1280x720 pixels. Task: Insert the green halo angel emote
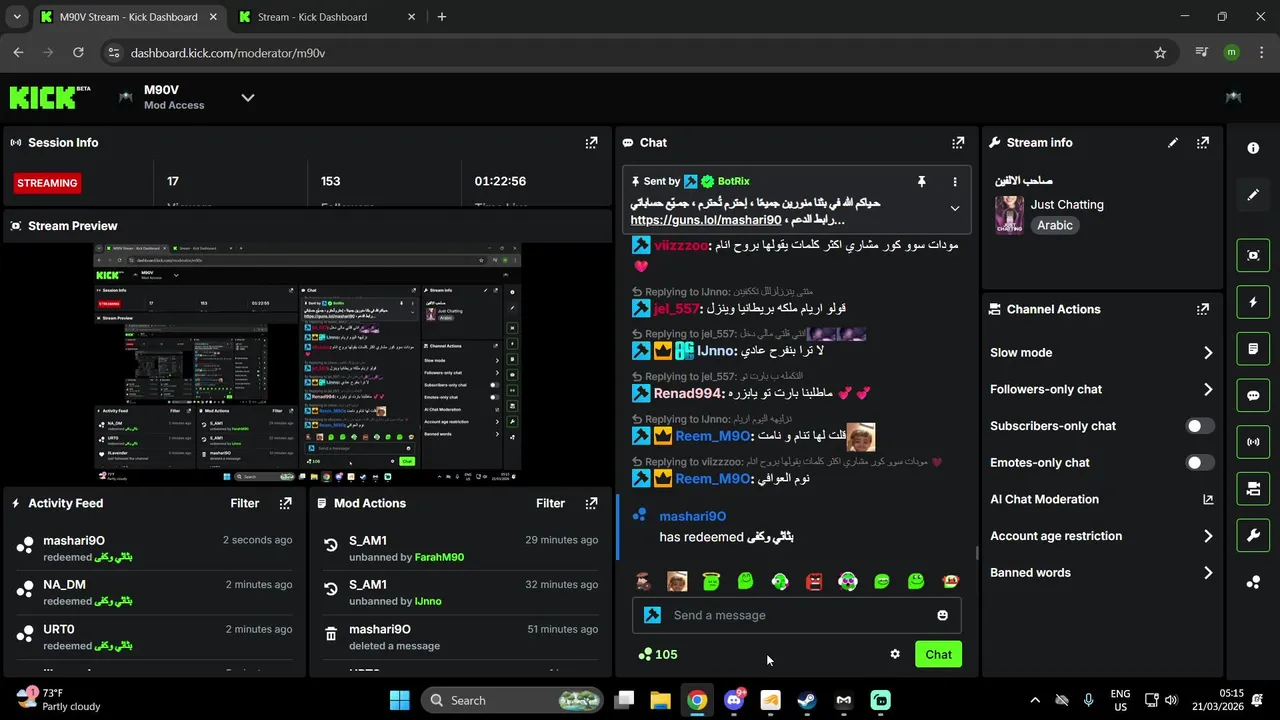[711, 581]
